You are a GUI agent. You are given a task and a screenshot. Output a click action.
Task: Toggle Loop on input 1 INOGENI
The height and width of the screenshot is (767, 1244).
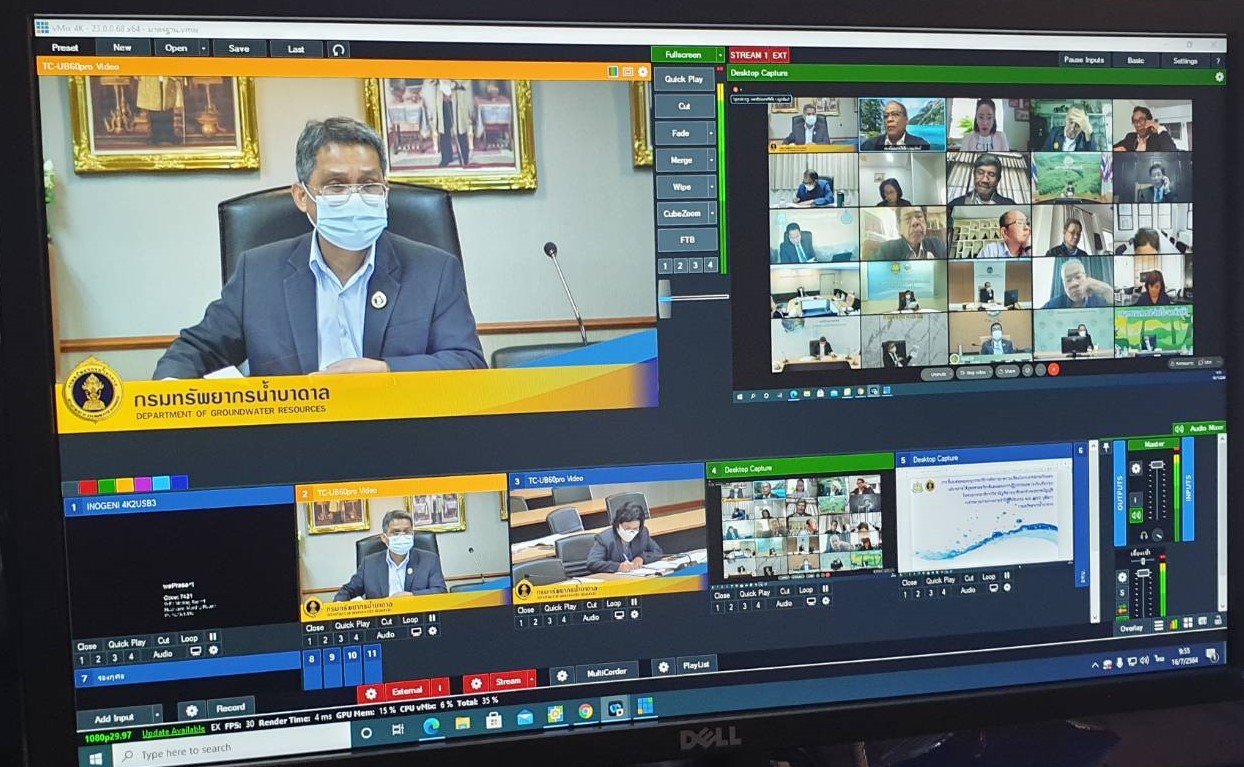(x=188, y=639)
